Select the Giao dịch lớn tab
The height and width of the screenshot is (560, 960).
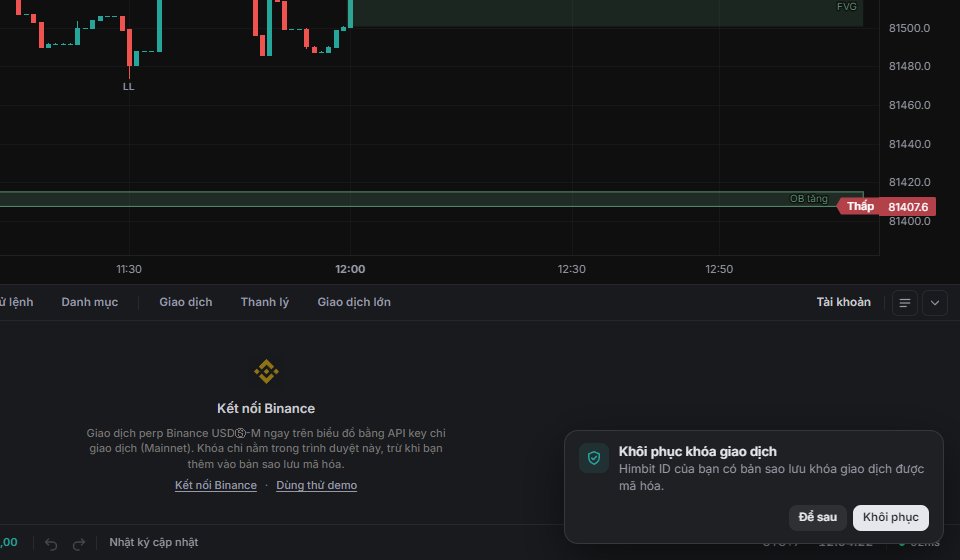354,302
